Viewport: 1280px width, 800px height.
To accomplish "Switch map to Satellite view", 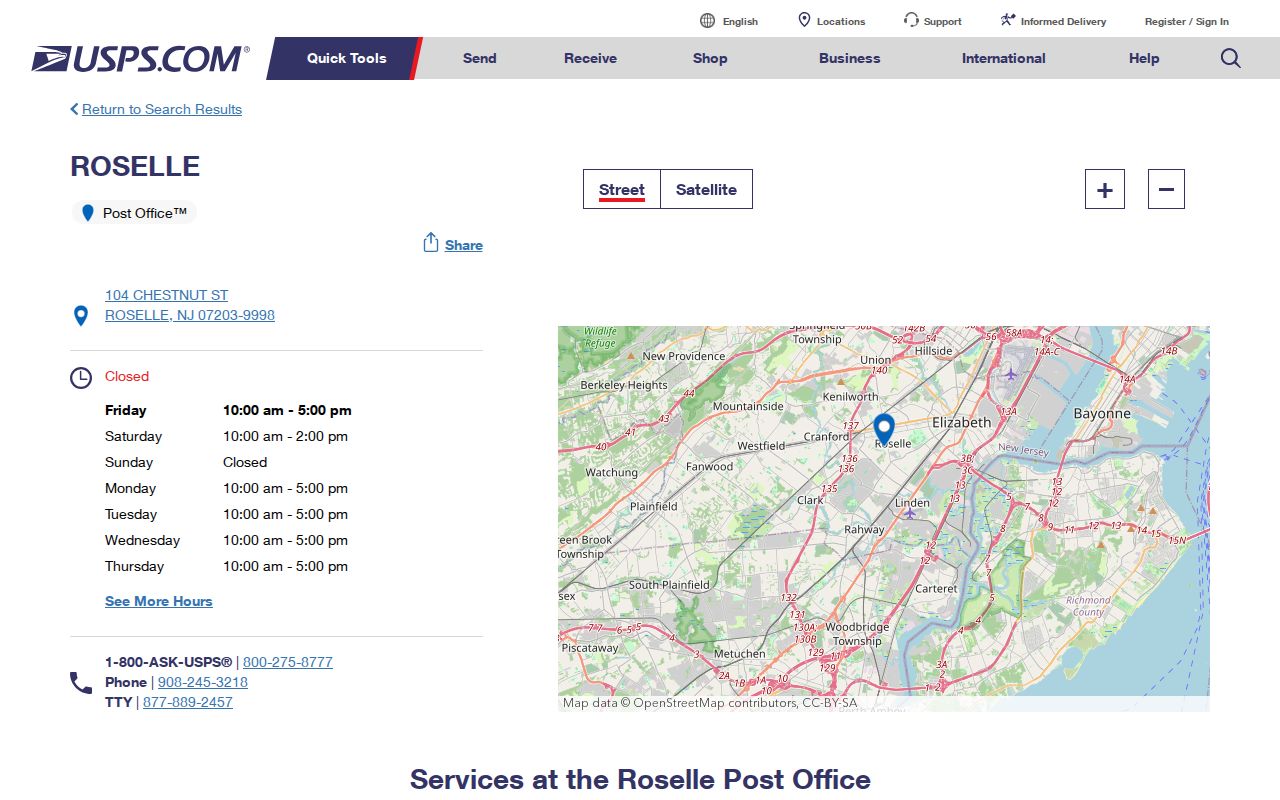I will coord(706,189).
